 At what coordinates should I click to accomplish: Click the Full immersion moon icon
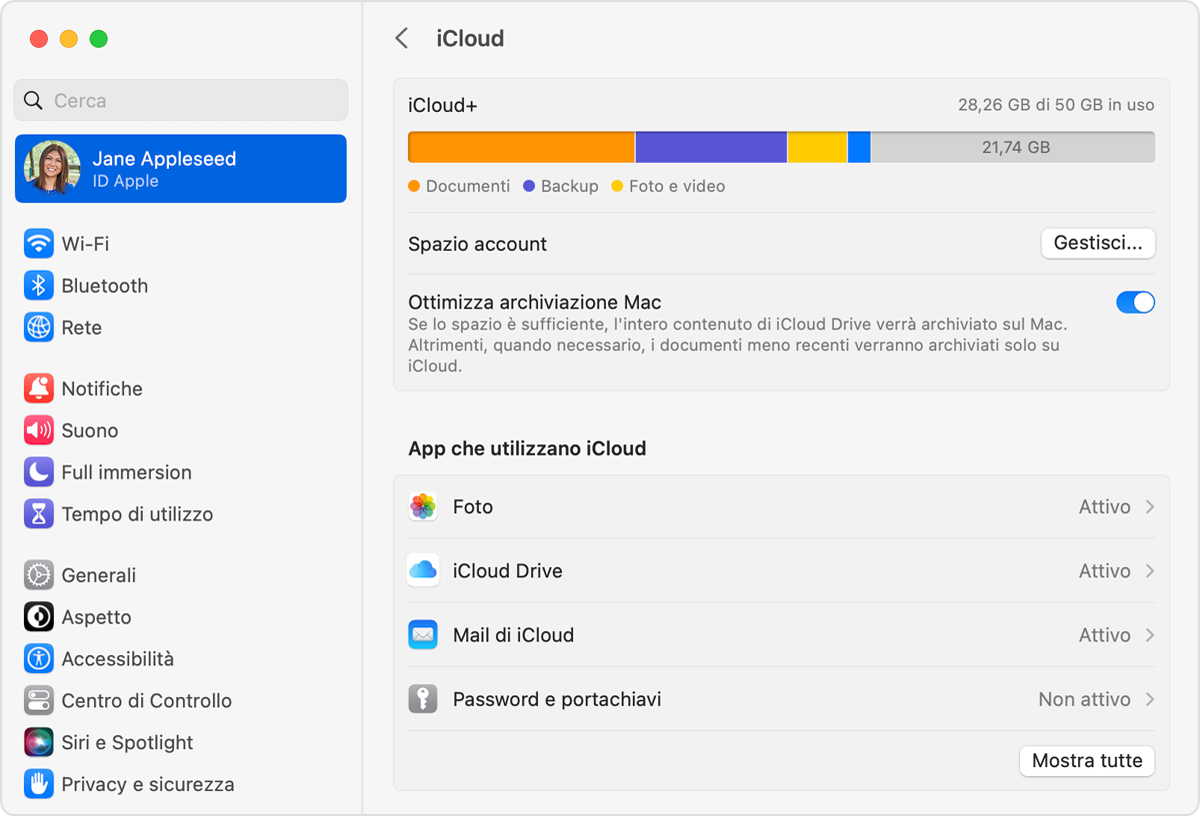click(x=39, y=473)
